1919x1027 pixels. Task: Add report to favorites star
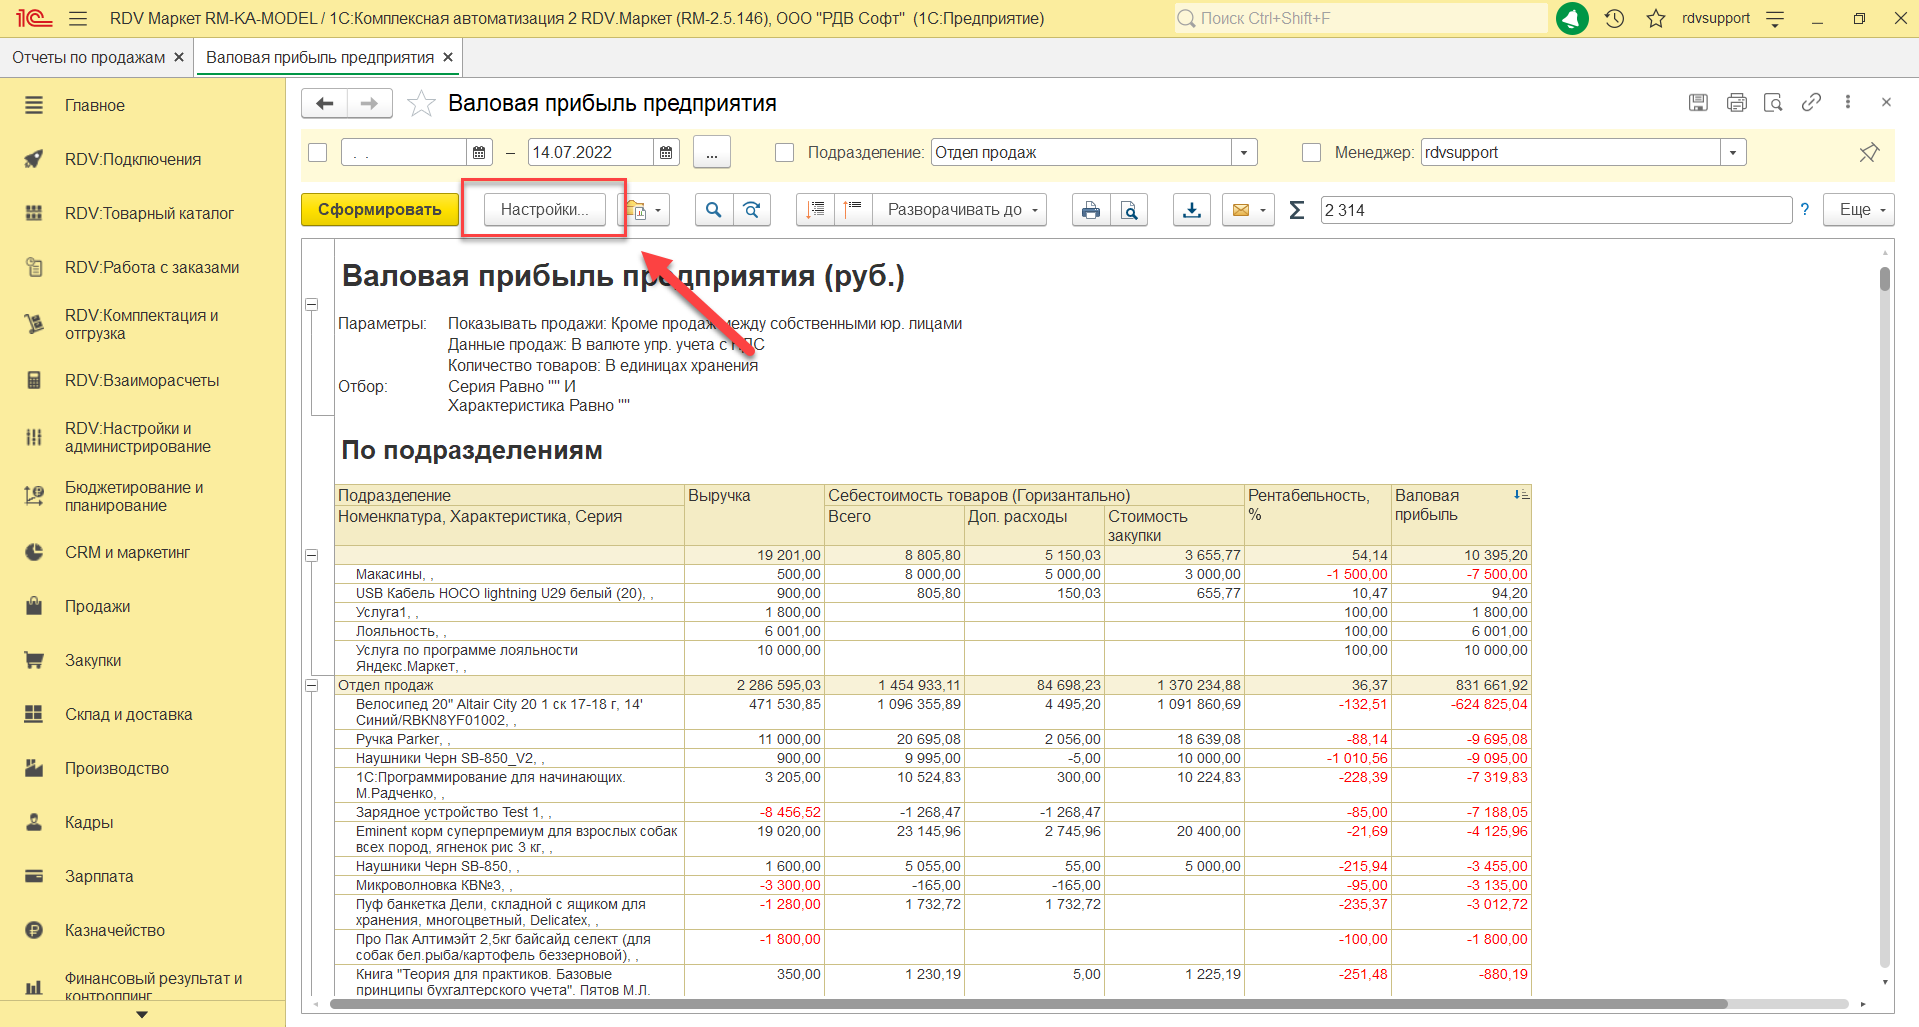tap(421, 104)
